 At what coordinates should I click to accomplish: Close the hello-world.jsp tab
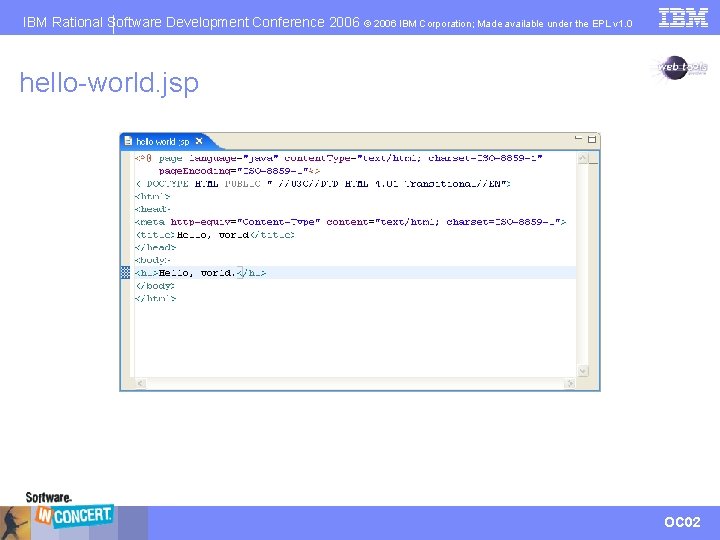tap(199, 141)
